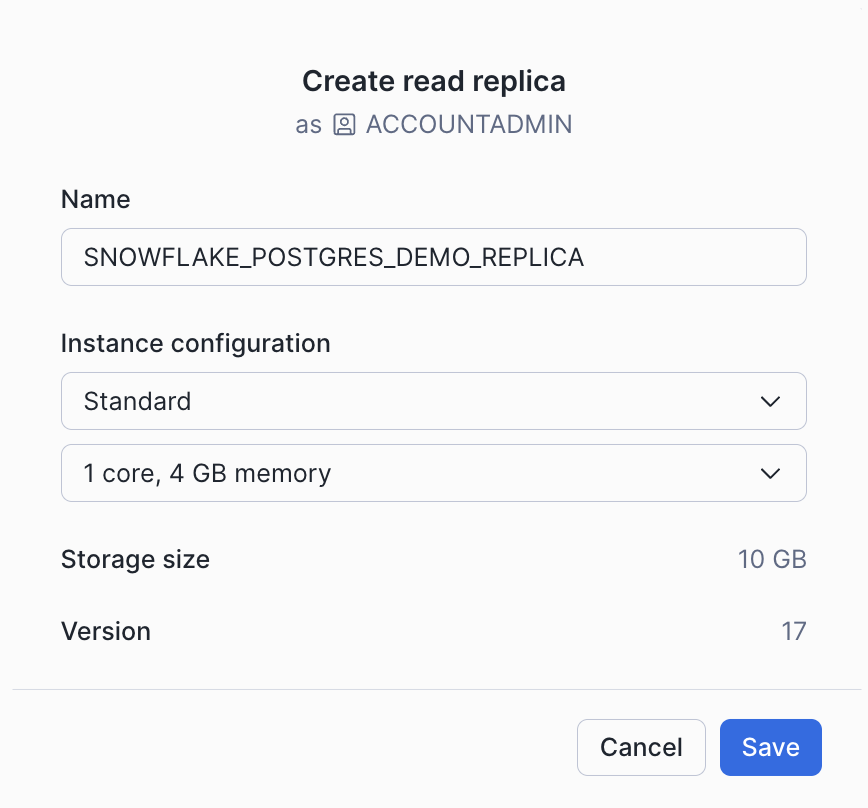Click the role icon beside ACCOUNTADMIN
This screenshot has height=808, width=868.
tap(344, 125)
